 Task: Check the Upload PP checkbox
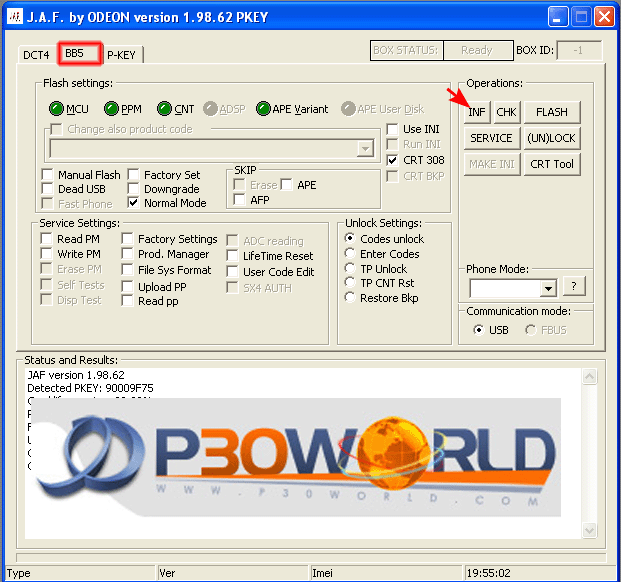127,287
